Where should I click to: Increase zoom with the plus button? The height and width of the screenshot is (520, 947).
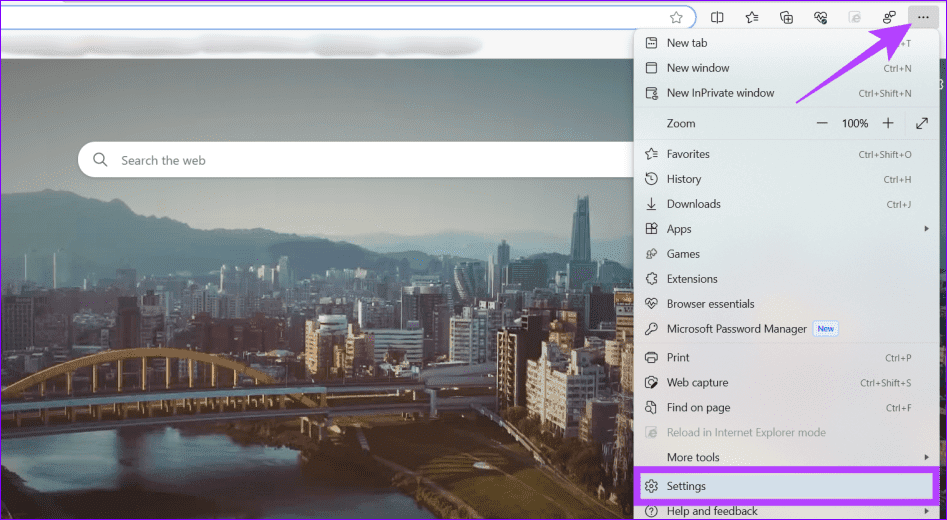pos(888,123)
